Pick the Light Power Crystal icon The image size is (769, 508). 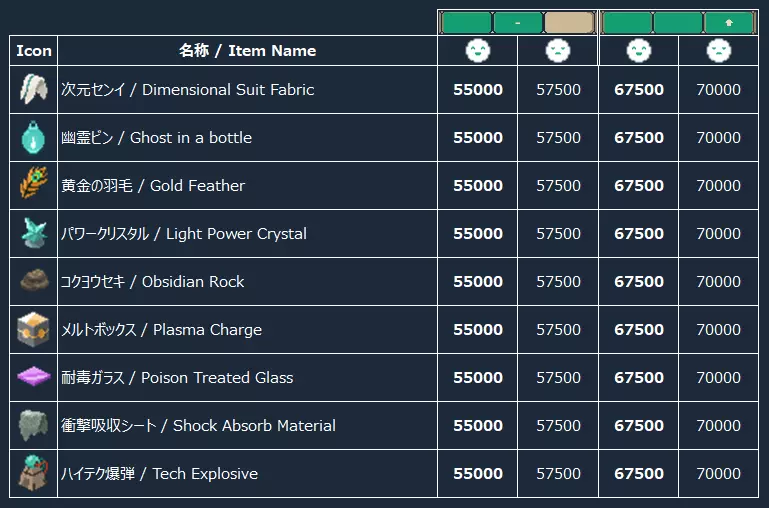click(34, 234)
